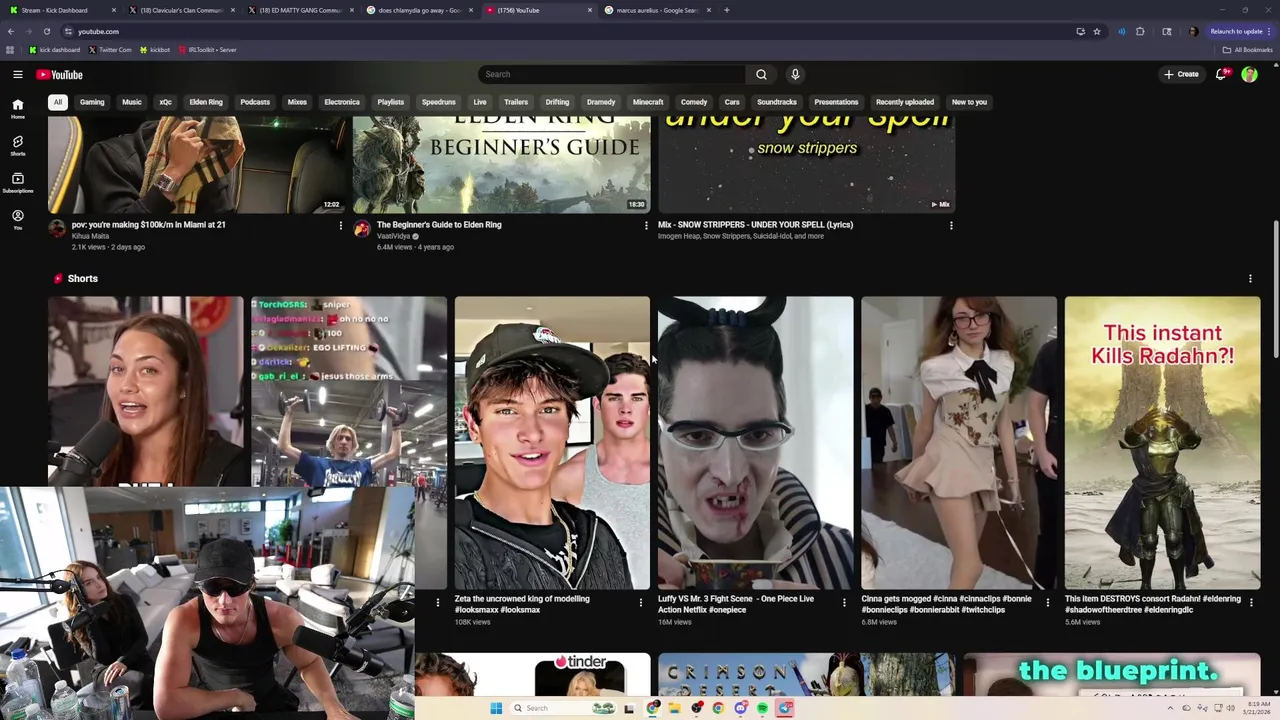Image resolution: width=1280 pixels, height=720 pixels.
Task: Switch to marcus aurelius Google Search tab
Action: tap(656, 10)
